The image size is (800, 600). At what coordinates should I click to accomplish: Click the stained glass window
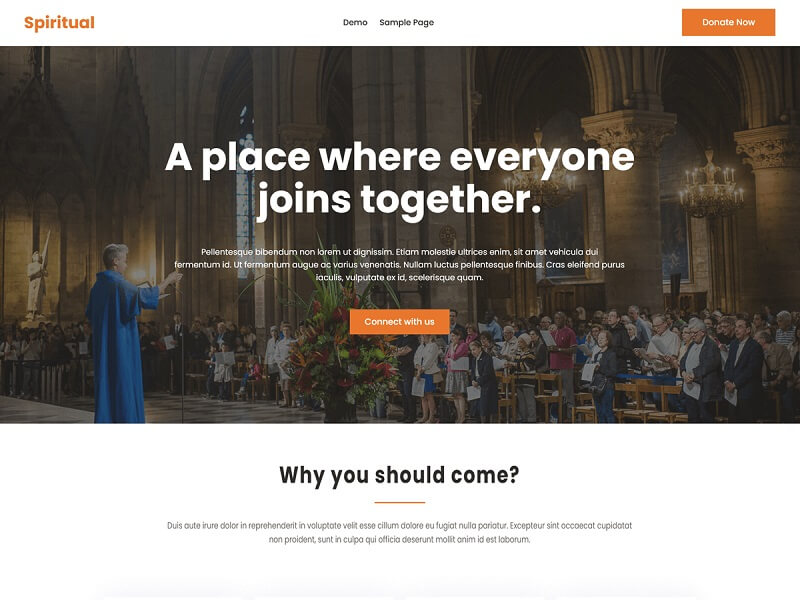(246, 194)
